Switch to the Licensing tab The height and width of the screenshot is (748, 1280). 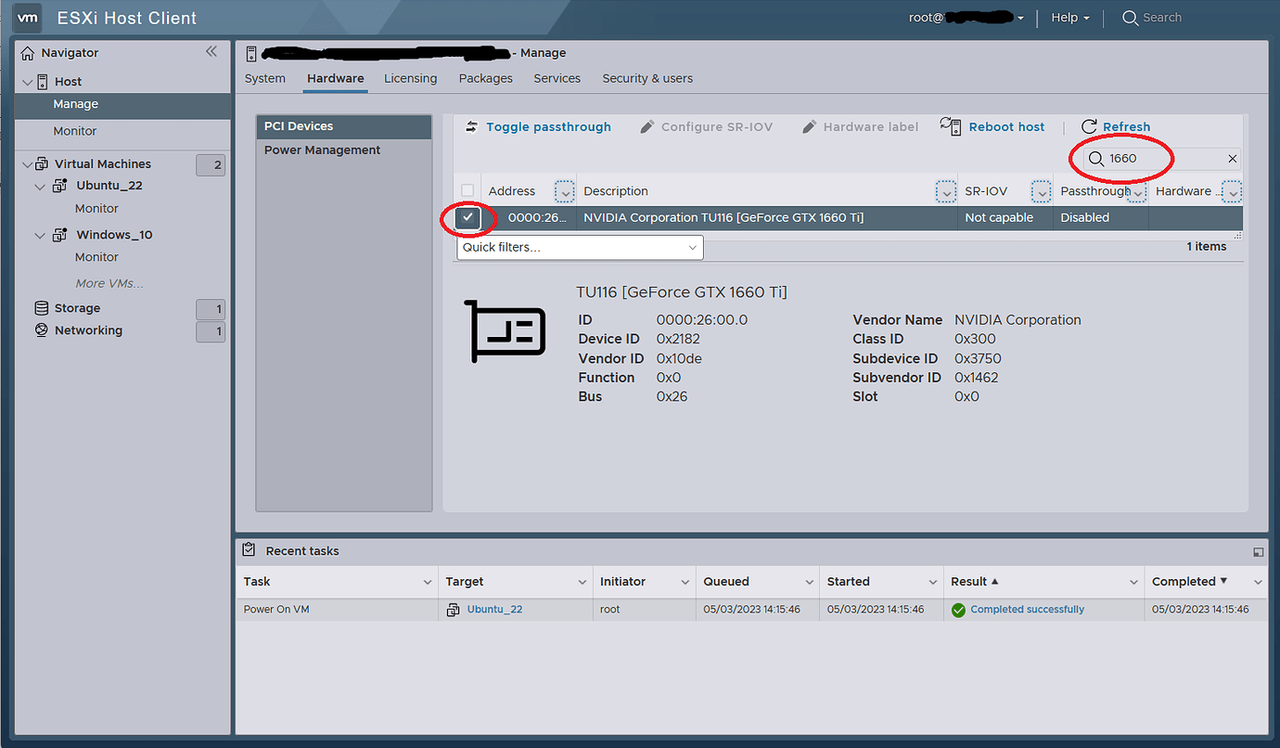click(410, 78)
